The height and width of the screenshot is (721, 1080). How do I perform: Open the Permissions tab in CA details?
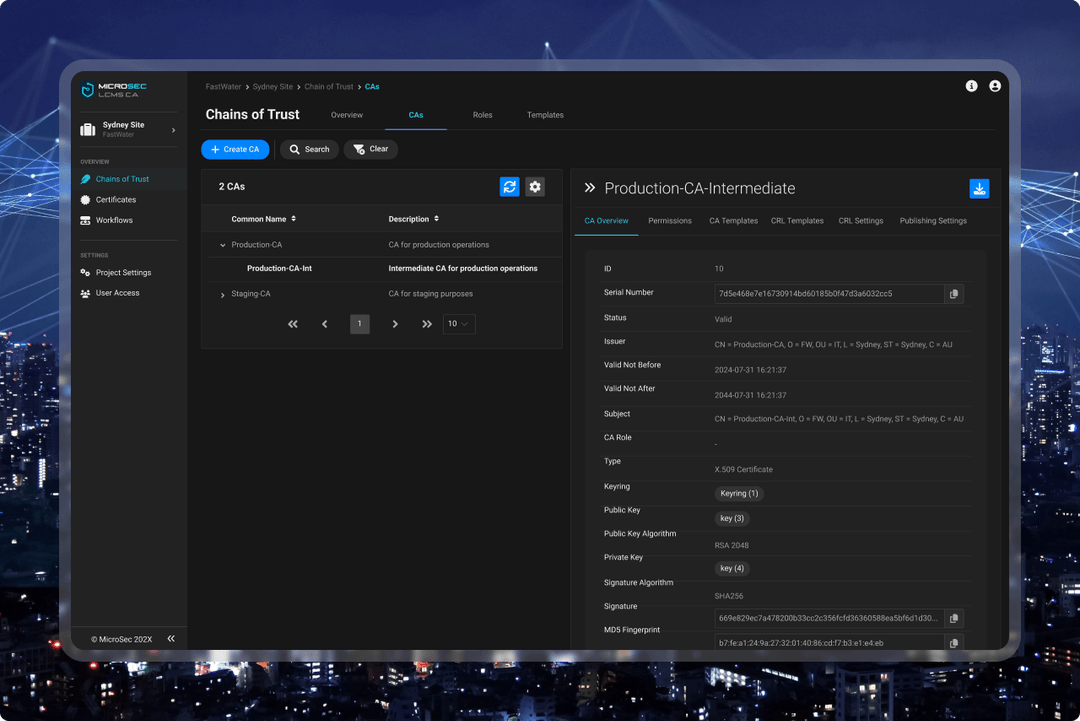tap(669, 221)
